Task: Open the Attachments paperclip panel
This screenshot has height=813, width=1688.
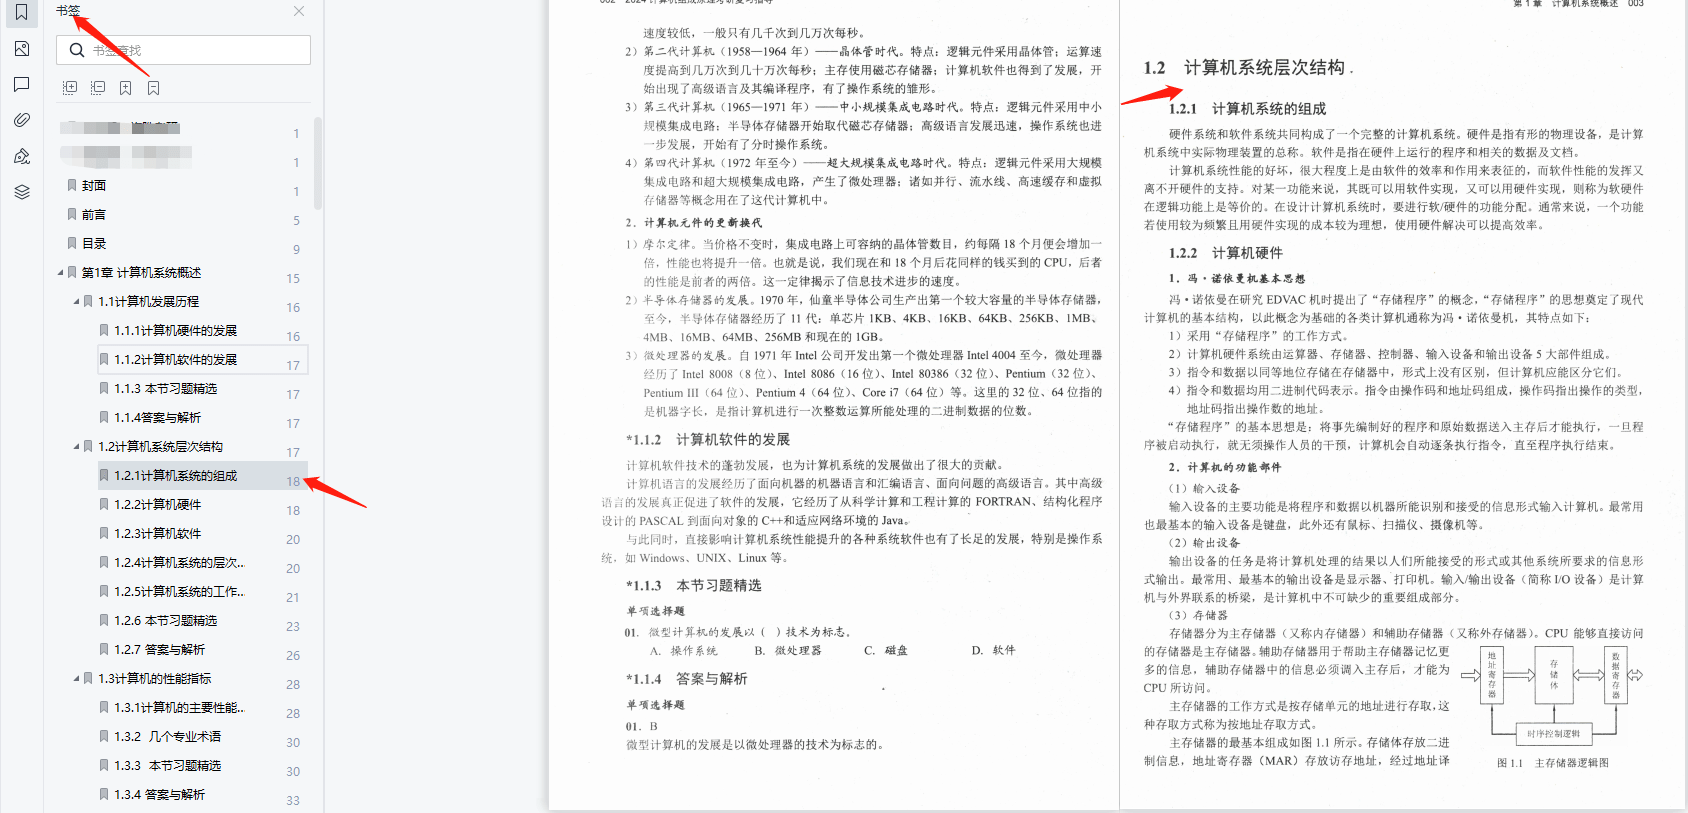Action: tap(21, 120)
